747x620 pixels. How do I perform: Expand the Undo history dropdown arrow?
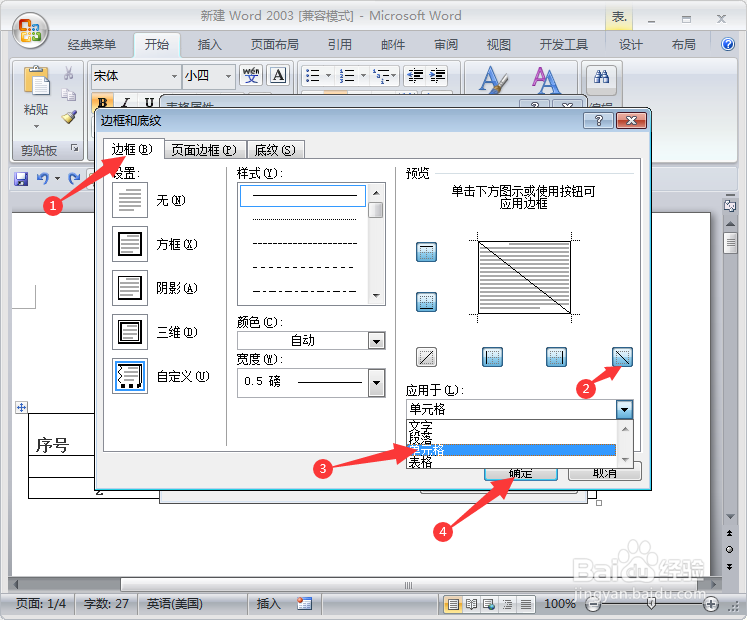pos(57,179)
